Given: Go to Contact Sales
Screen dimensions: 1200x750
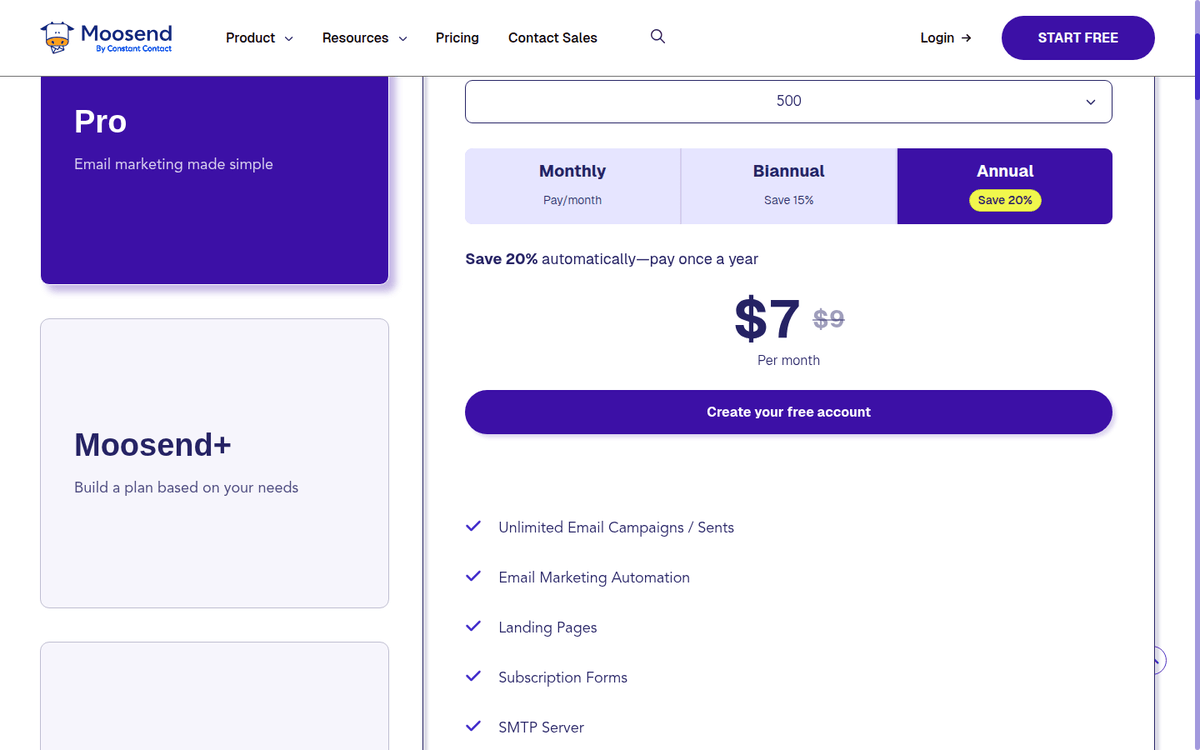Looking at the screenshot, I should coord(552,38).
